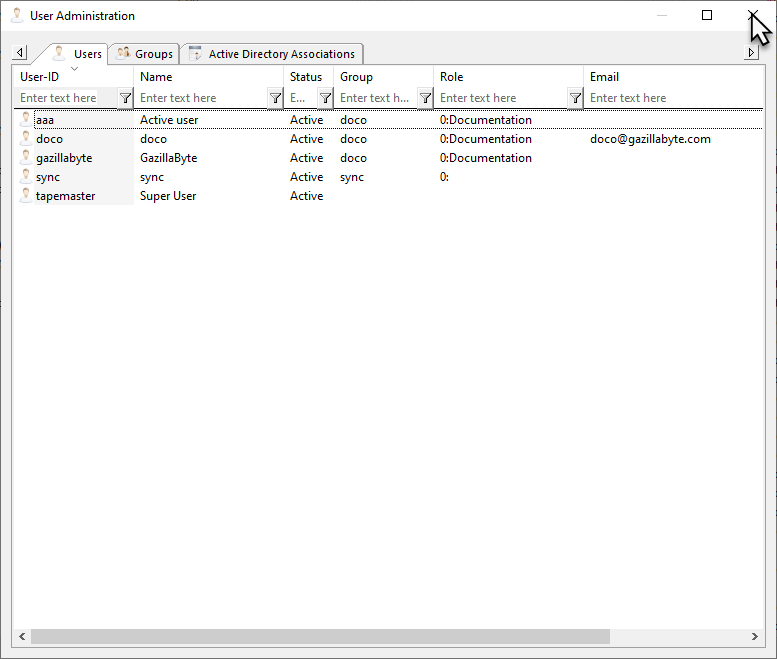Click the user icon beside aaa
This screenshot has width=777, height=659.
[26, 119]
